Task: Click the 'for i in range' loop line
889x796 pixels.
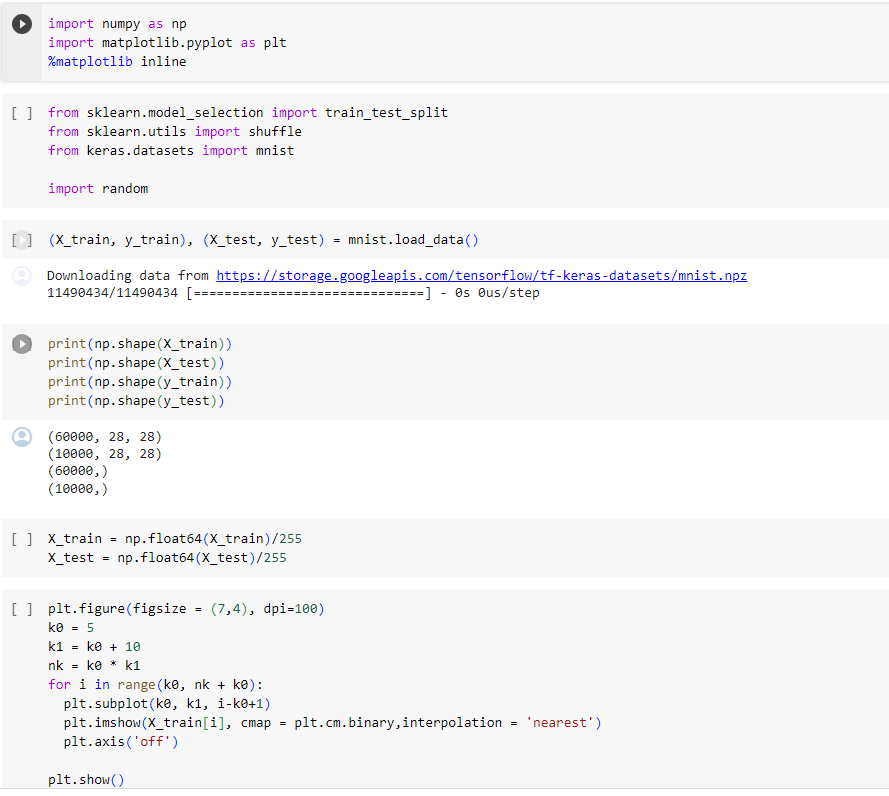Action: click(x=156, y=684)
